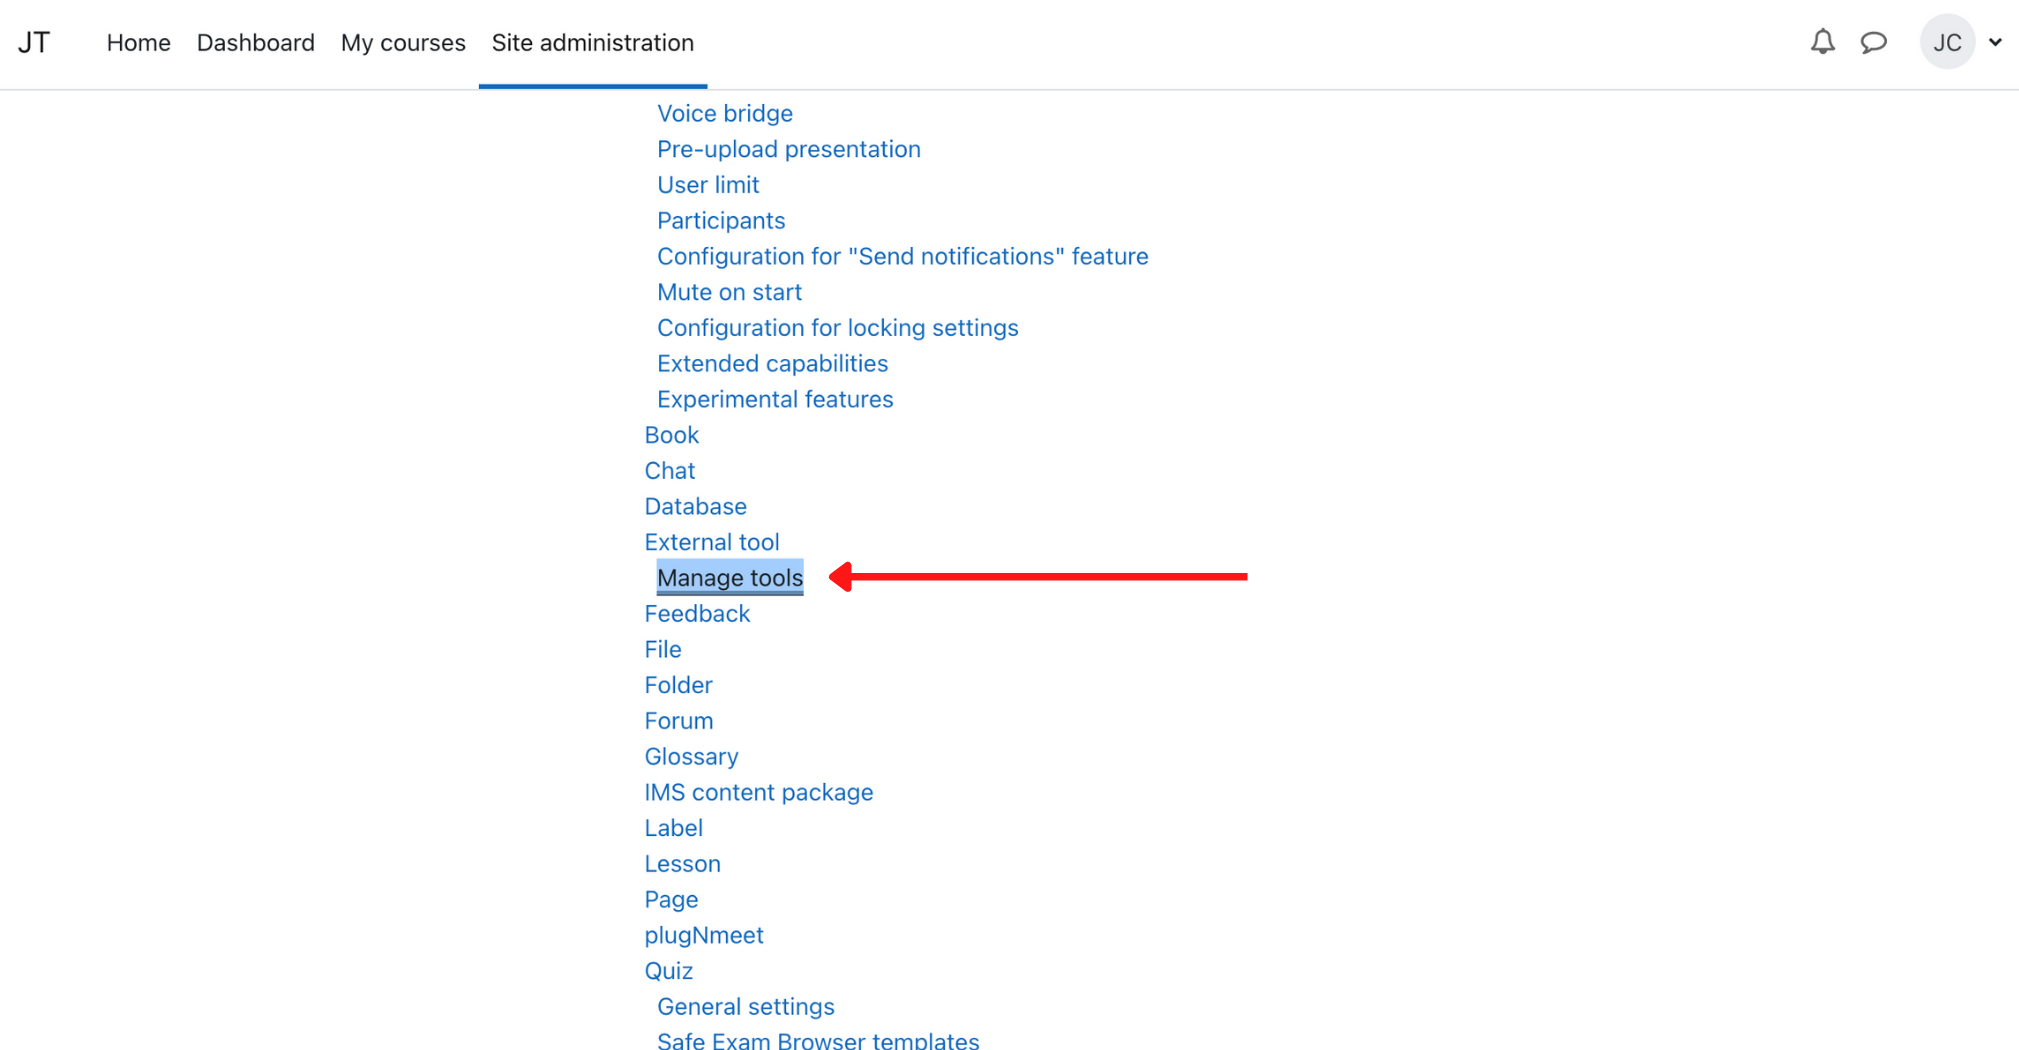Select the Site administration tab
The image size is (2019, 1050).
click(592, 43)
